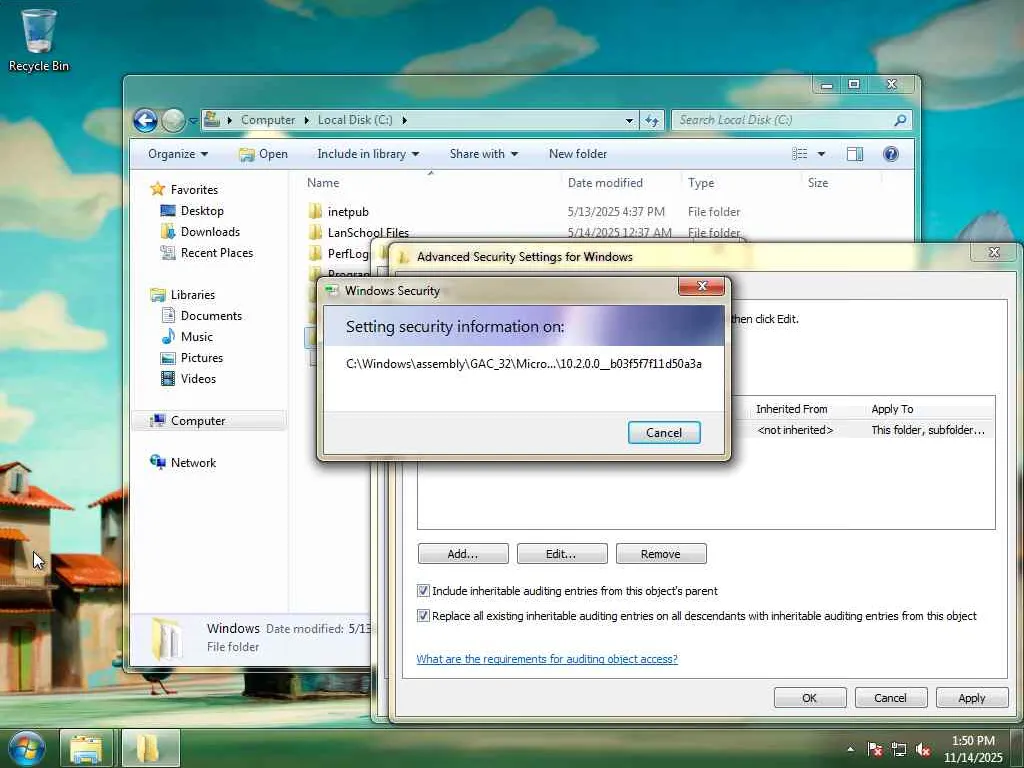
Task: Open the Explorer taskbar icon
Action: (86, 748)
